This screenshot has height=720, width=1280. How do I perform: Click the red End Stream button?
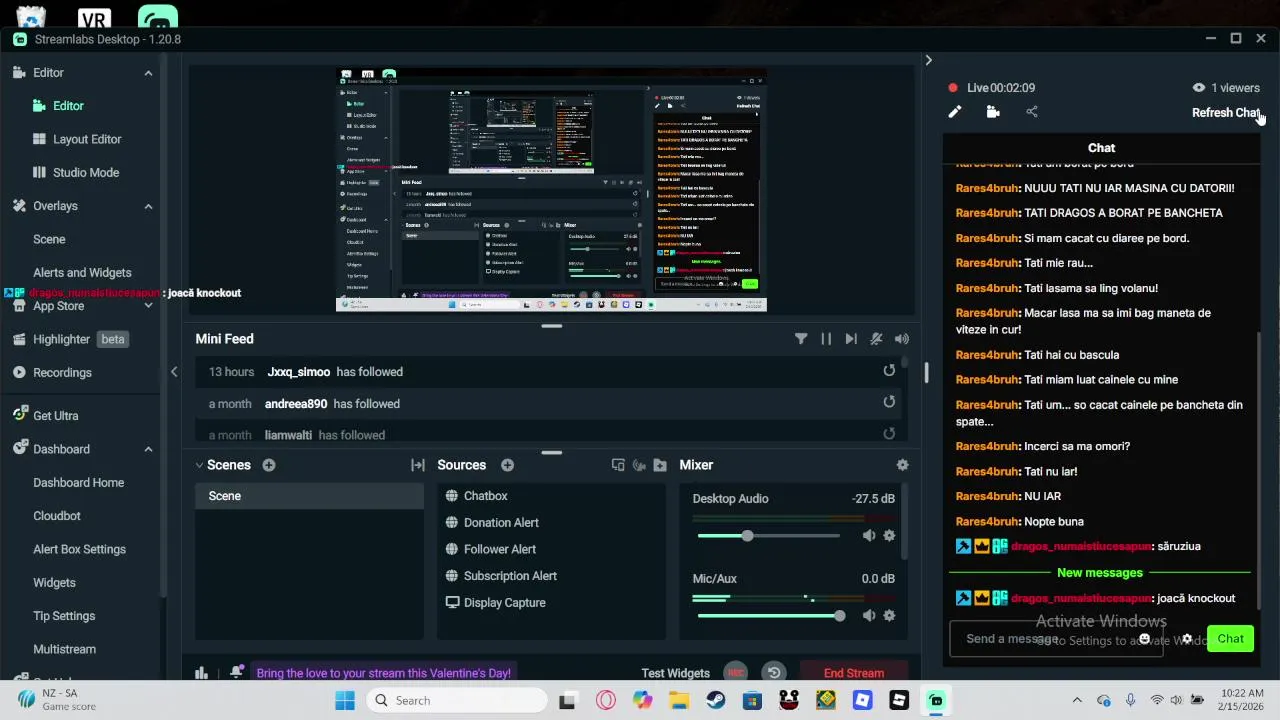click(x=854, y=673)
